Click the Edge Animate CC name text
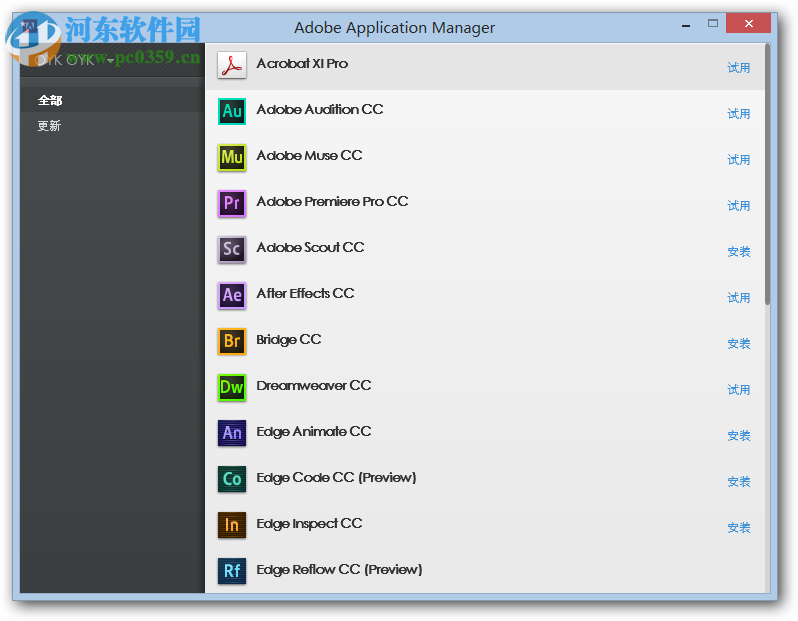The height and width of the screenshot is (621, 798). pos(314,432)
